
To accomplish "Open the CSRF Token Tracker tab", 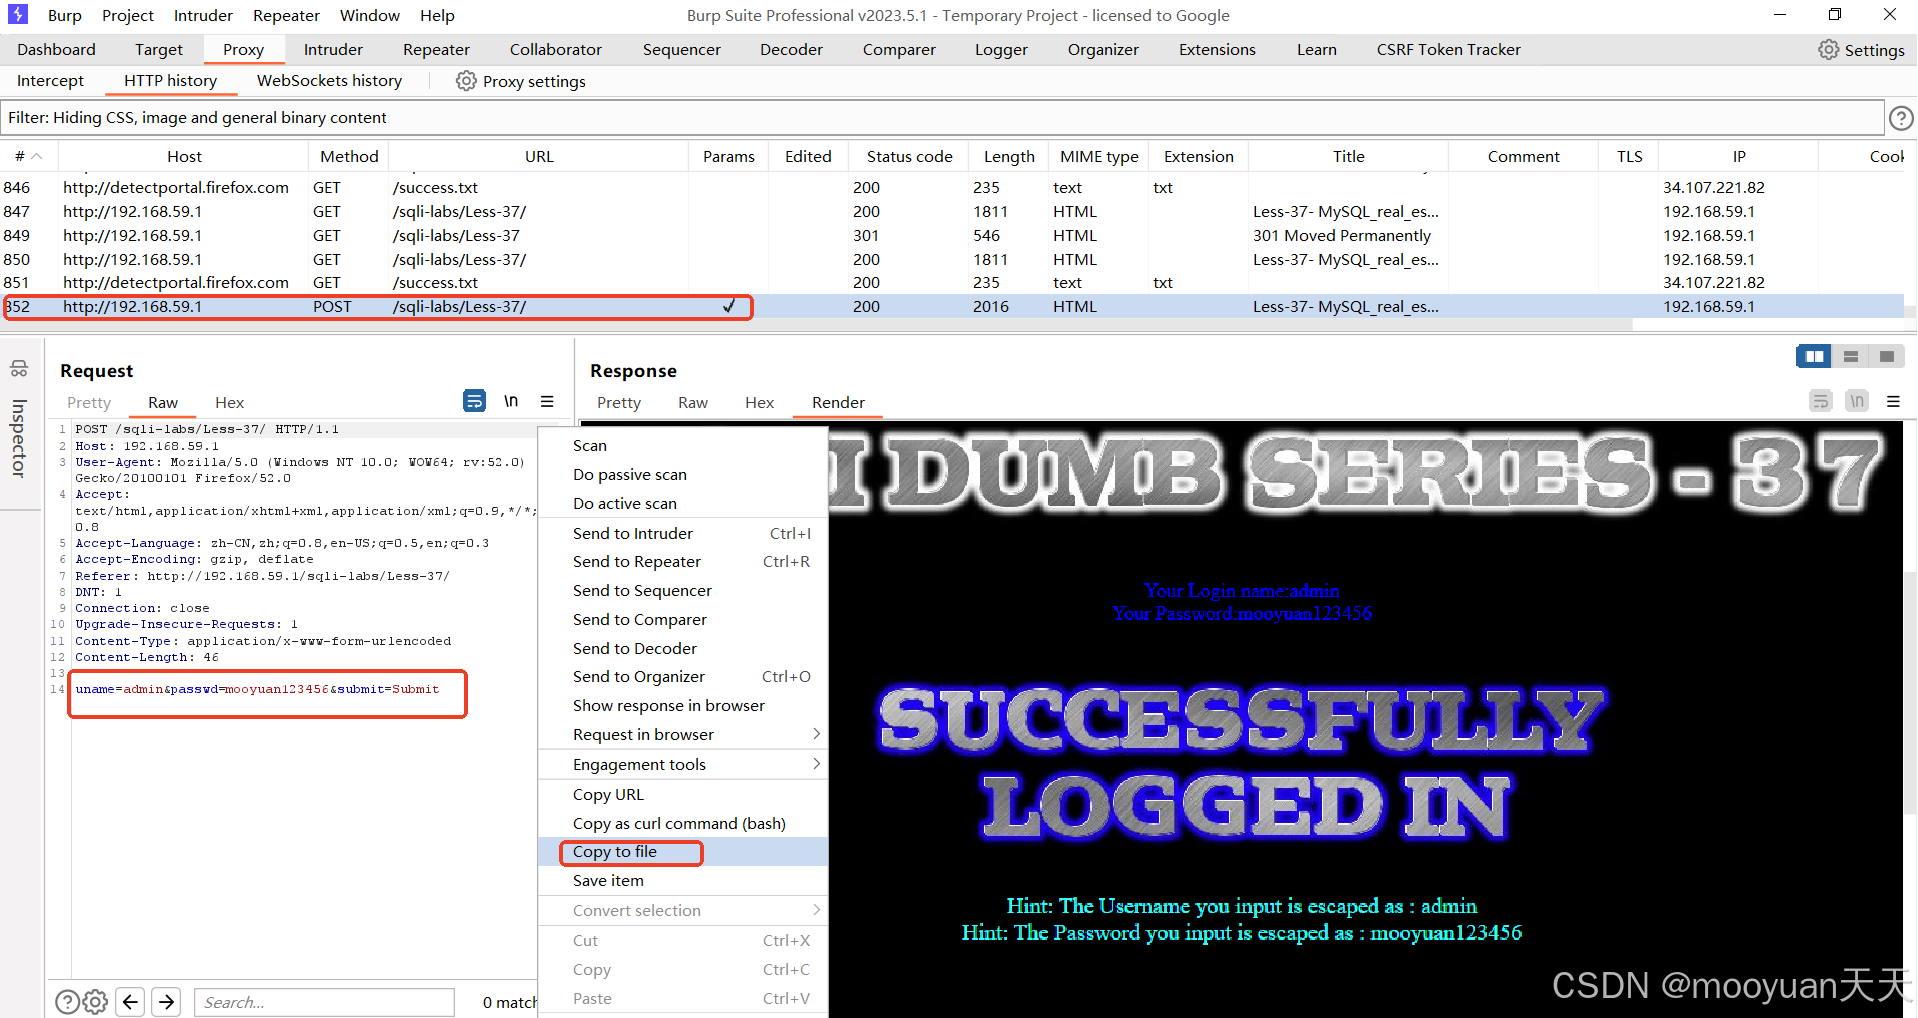I will [x=1448, y=50].
